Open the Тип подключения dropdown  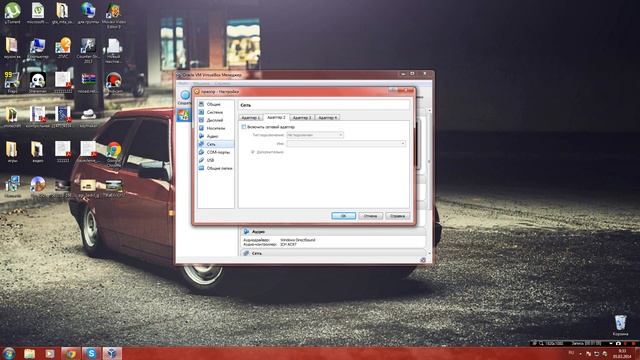(315, 135)
